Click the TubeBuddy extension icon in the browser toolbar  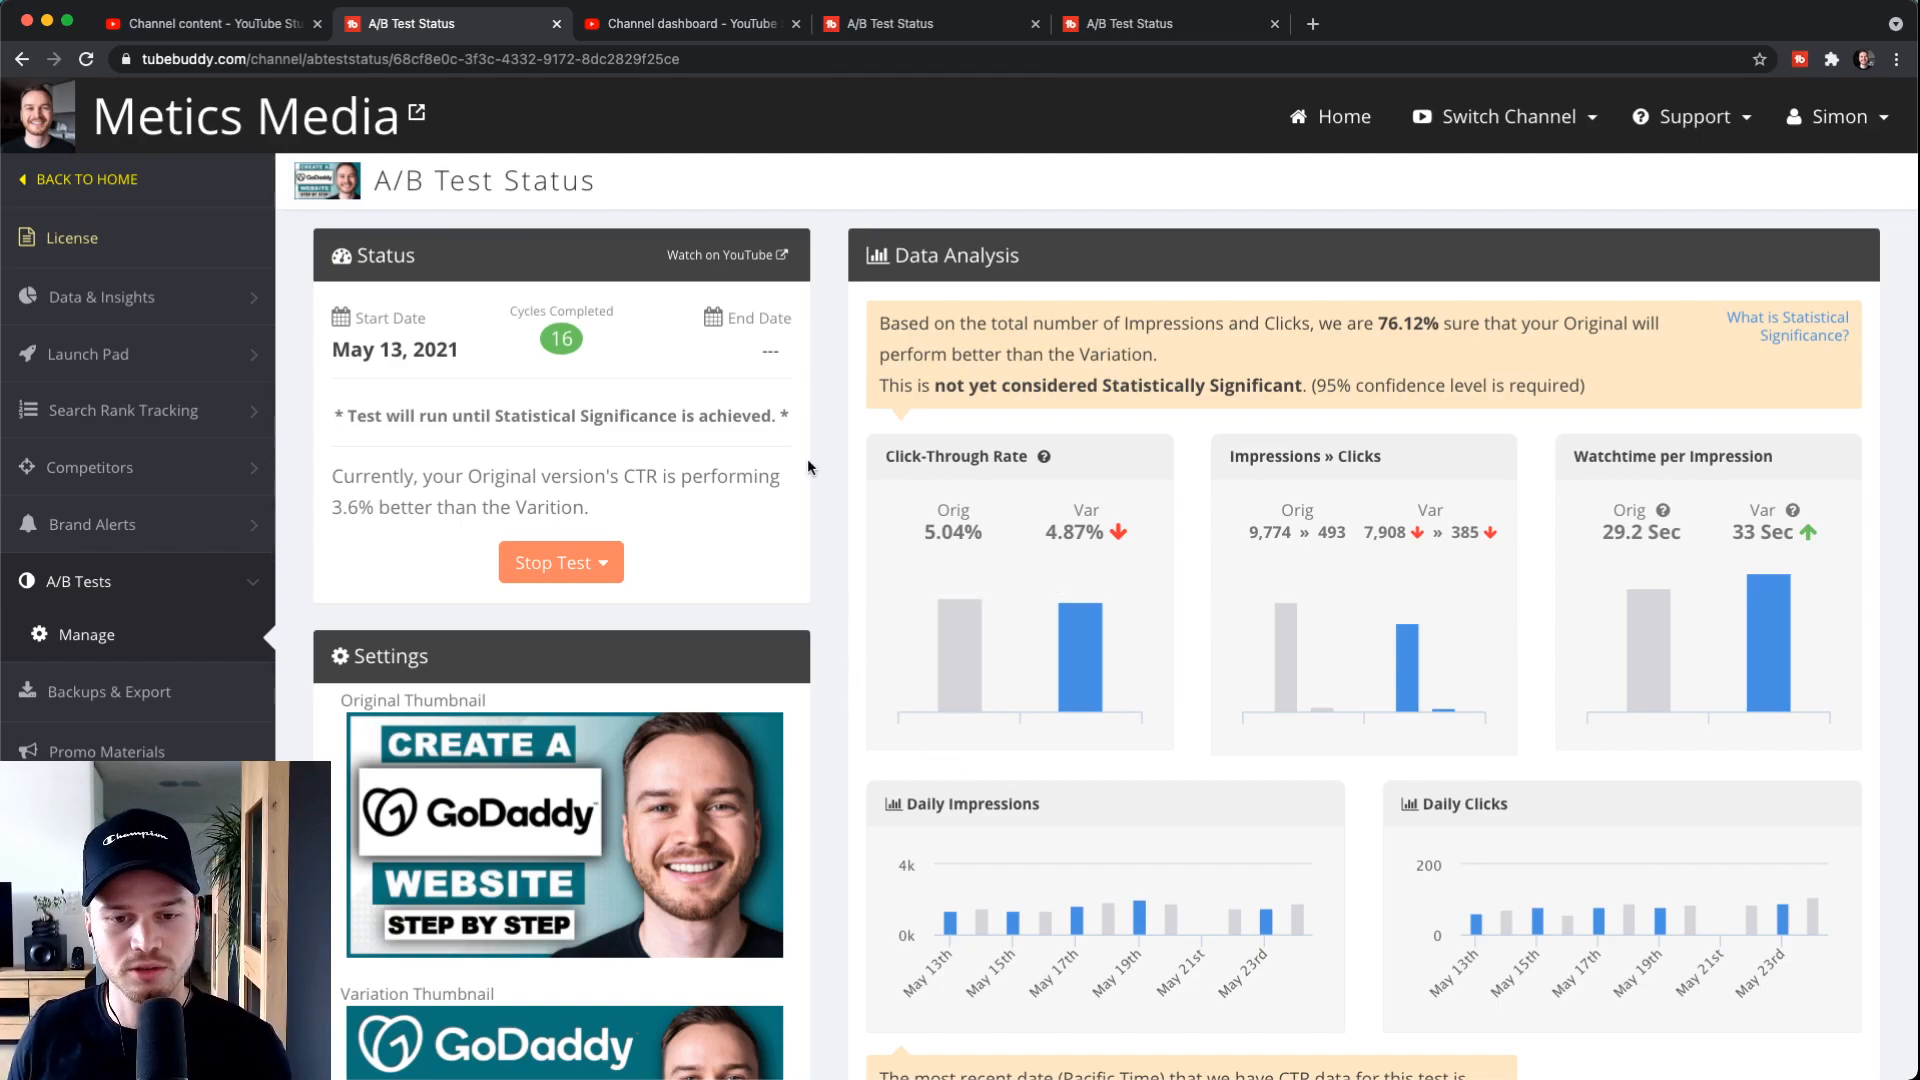pos(1800,59)
